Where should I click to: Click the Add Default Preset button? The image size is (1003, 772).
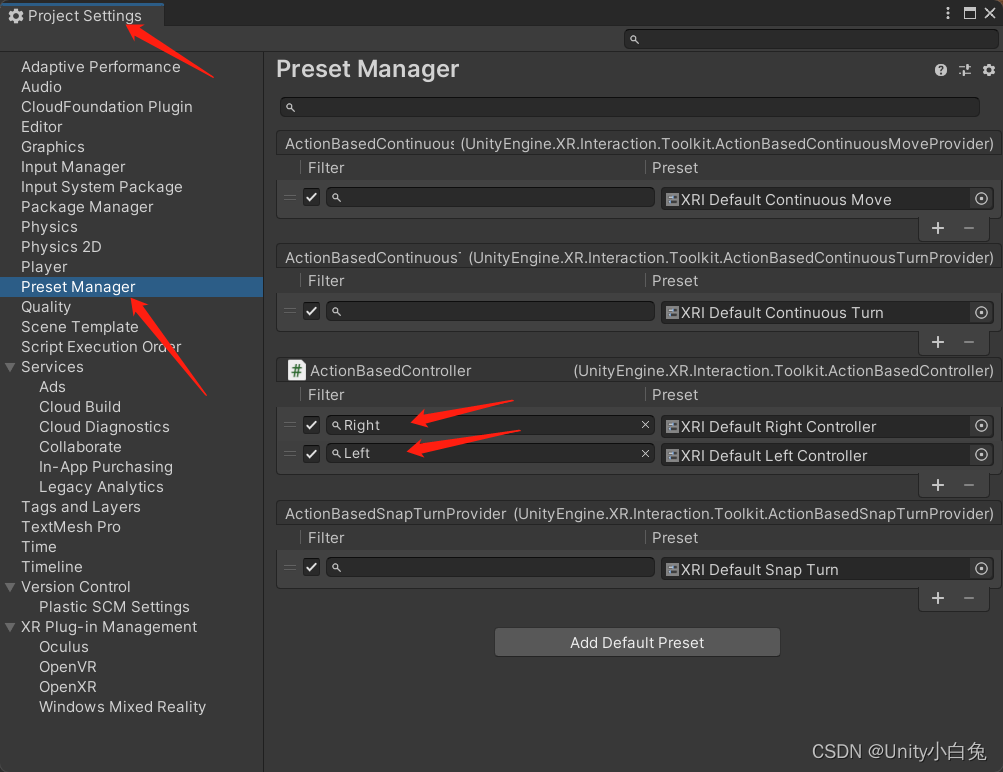(637, 642)
